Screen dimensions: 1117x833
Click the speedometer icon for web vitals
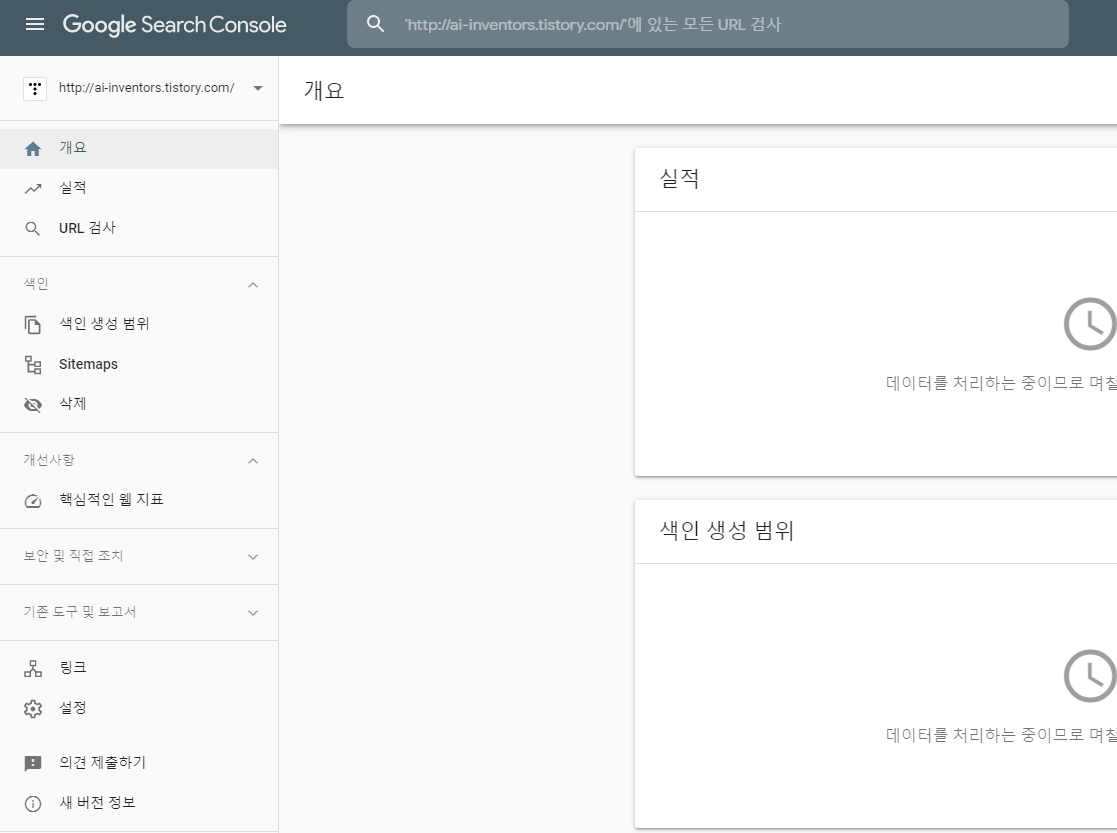click(x=33, y=501)
